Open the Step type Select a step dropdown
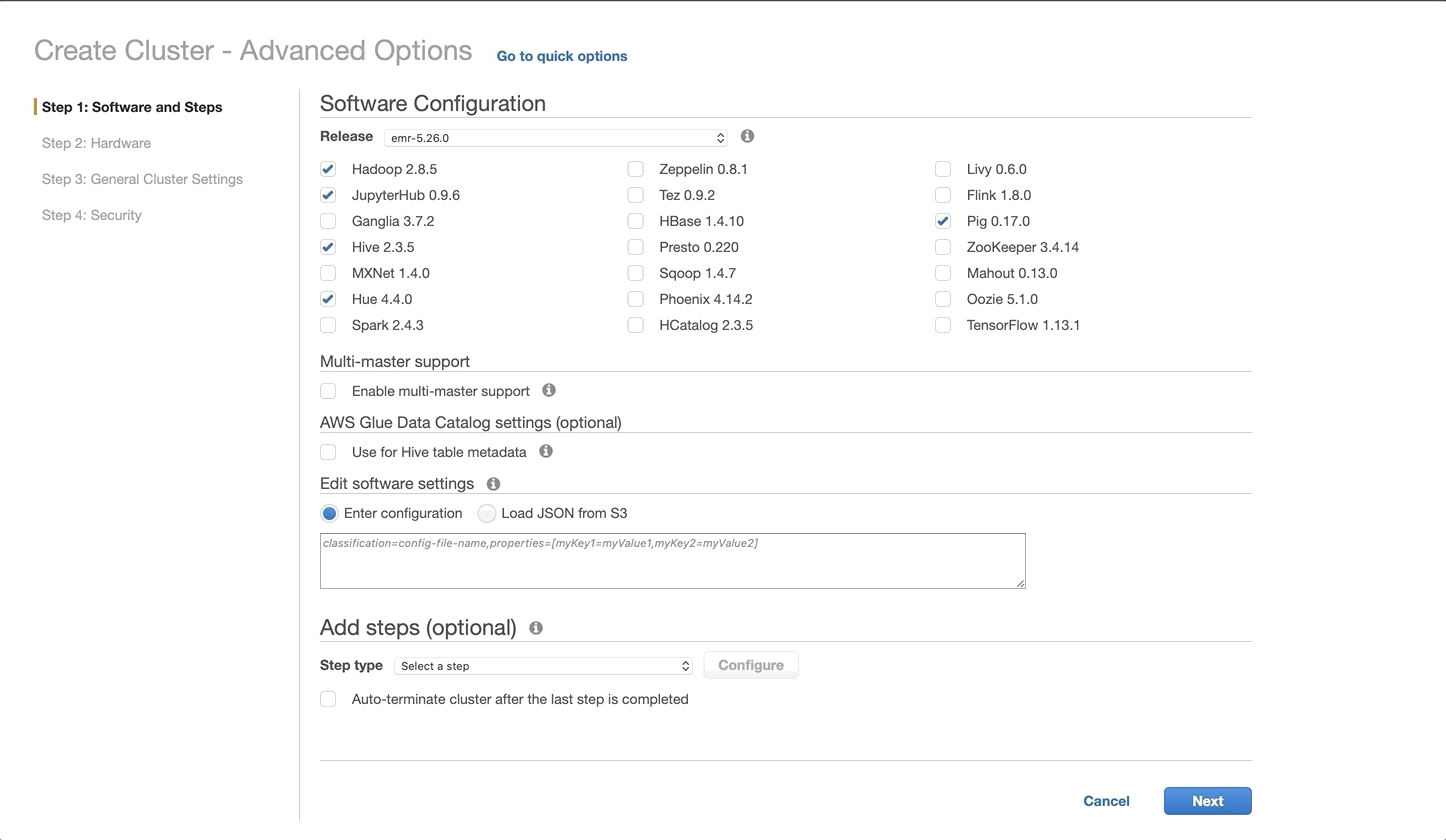This screenshot has width=1446, height=840. tap(544, 665)
